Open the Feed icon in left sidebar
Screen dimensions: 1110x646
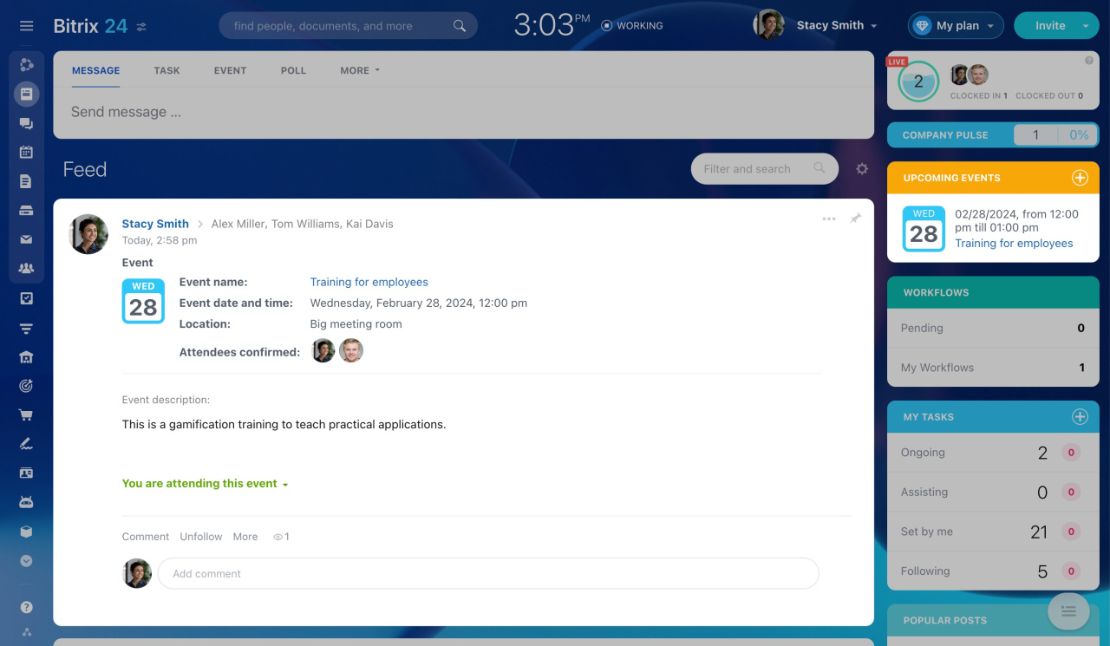pos(26,93)
